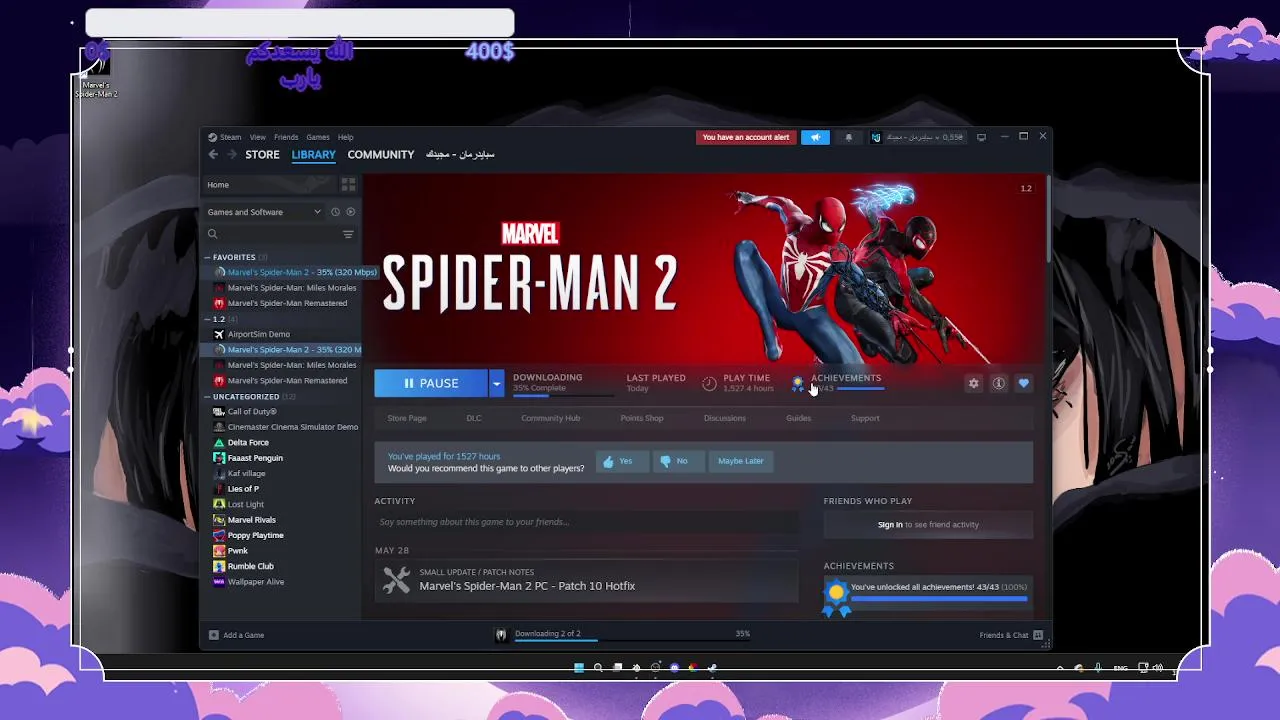Image resolution: width=1280 pixels, height=720 pixels.
Task: Show recent activity clock filter icon
Action: (335, 212)
